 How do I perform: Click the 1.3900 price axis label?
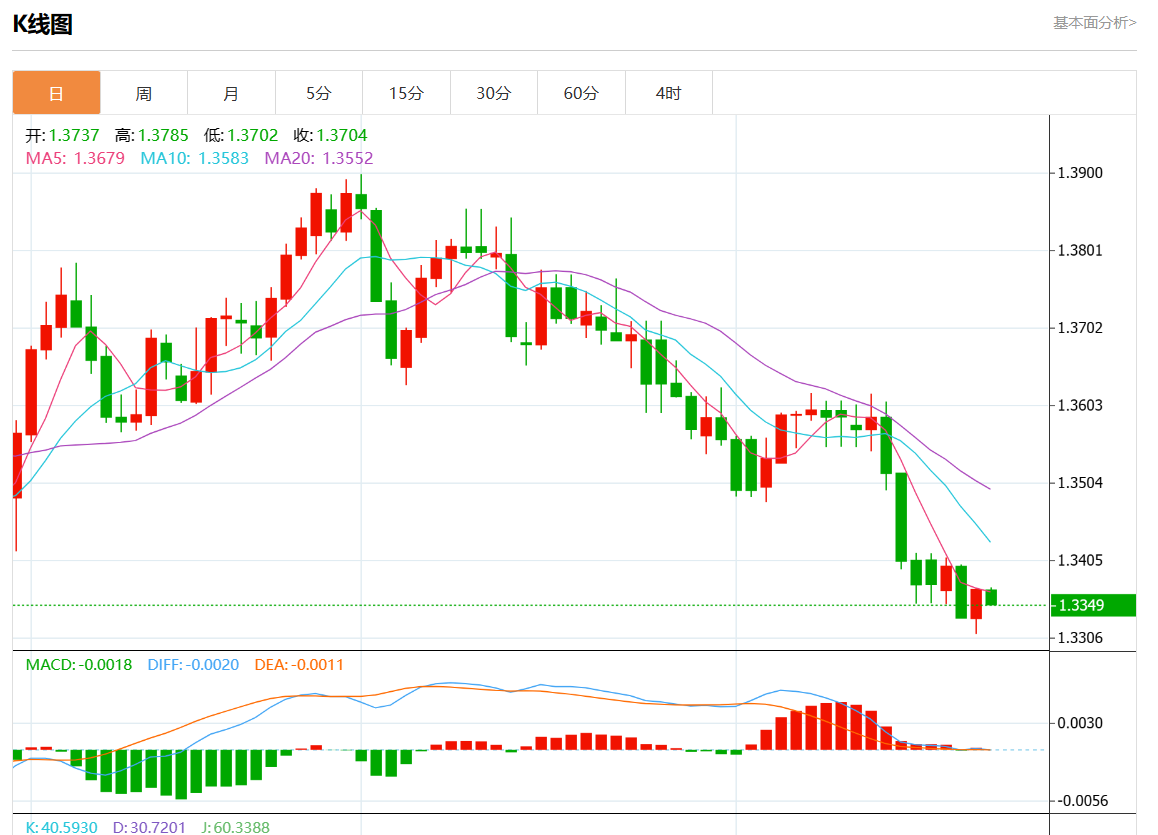pyautogui.click(x=1080, y=173)
